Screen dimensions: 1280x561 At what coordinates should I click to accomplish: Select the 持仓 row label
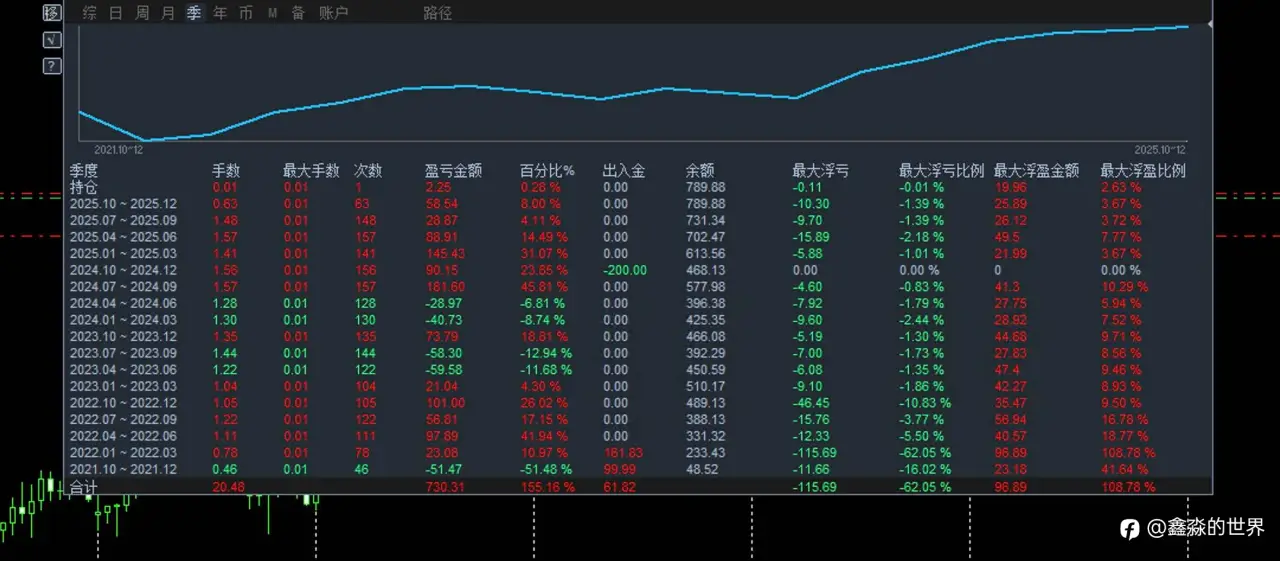84,187
